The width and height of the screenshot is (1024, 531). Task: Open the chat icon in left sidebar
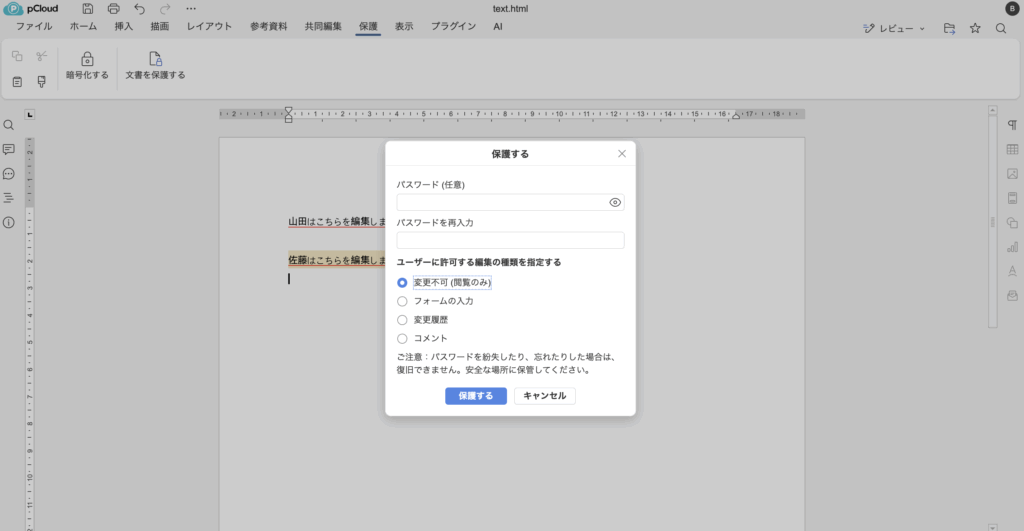[x=8, y=174]
